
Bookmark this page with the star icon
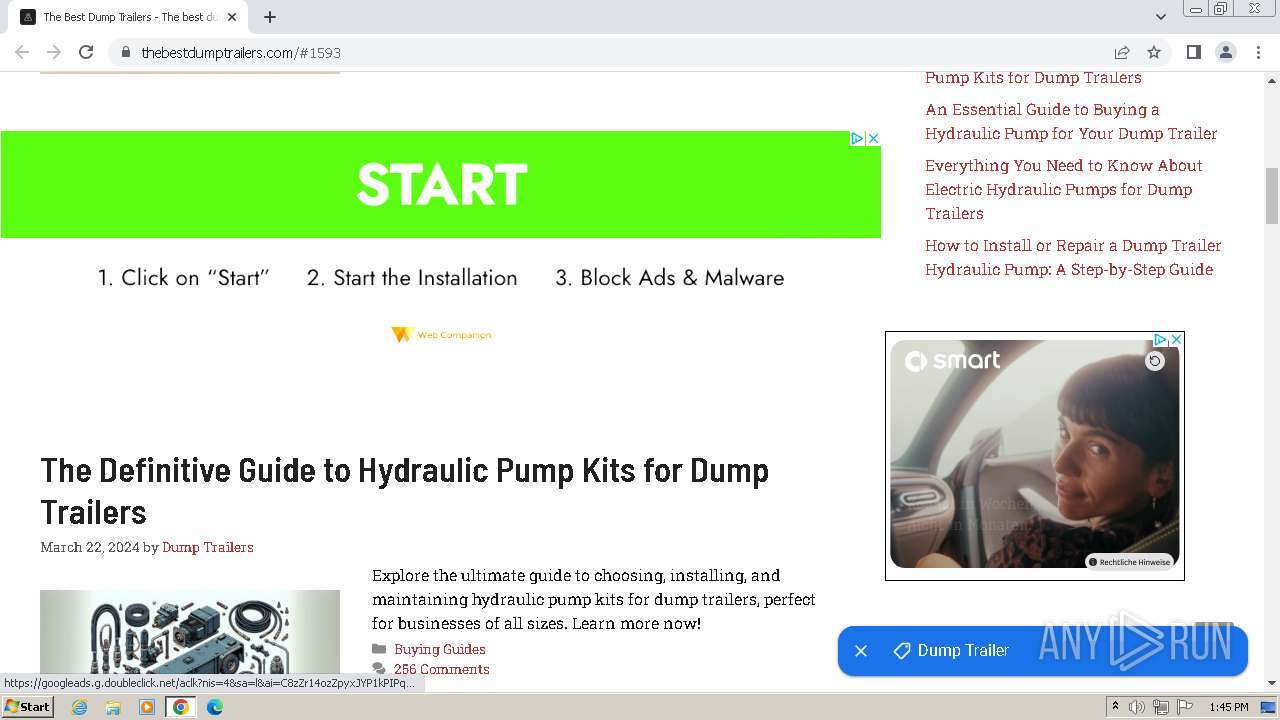pos(1154,52)
